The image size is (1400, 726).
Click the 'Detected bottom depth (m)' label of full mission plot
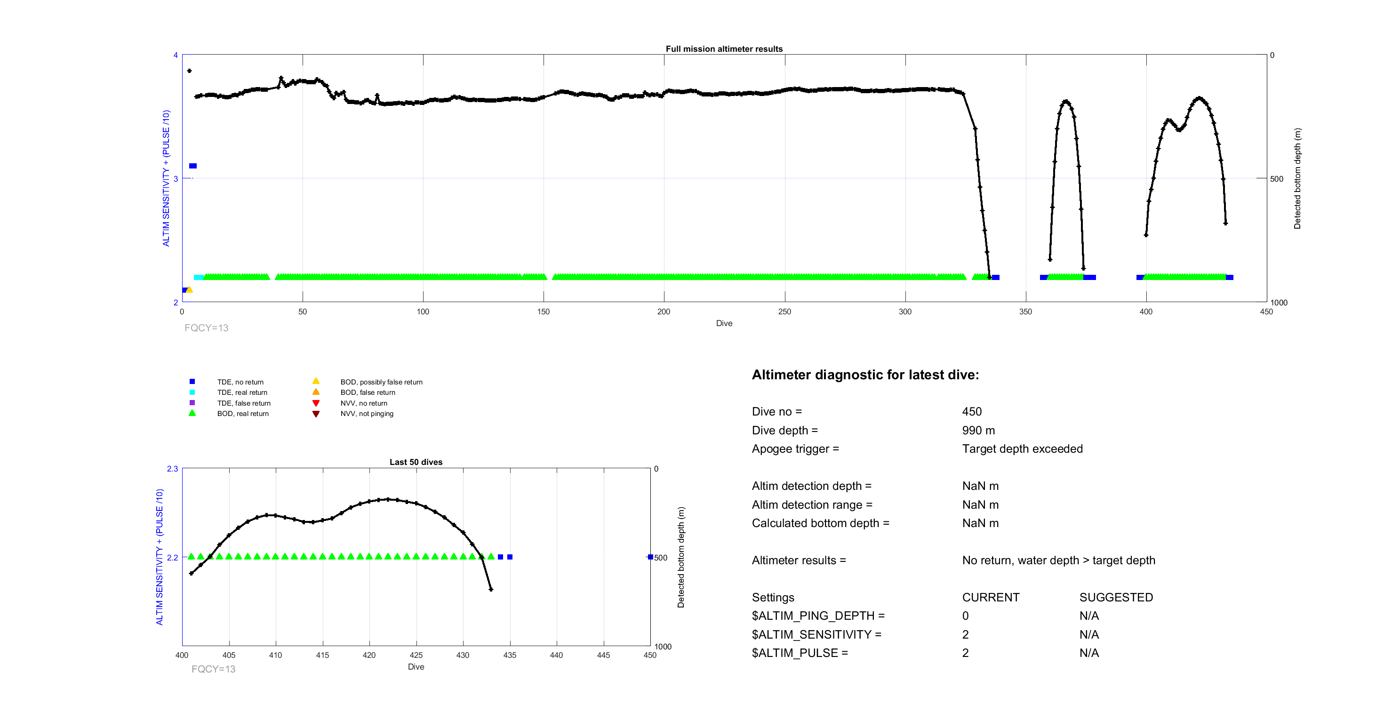click(1298, 179)
